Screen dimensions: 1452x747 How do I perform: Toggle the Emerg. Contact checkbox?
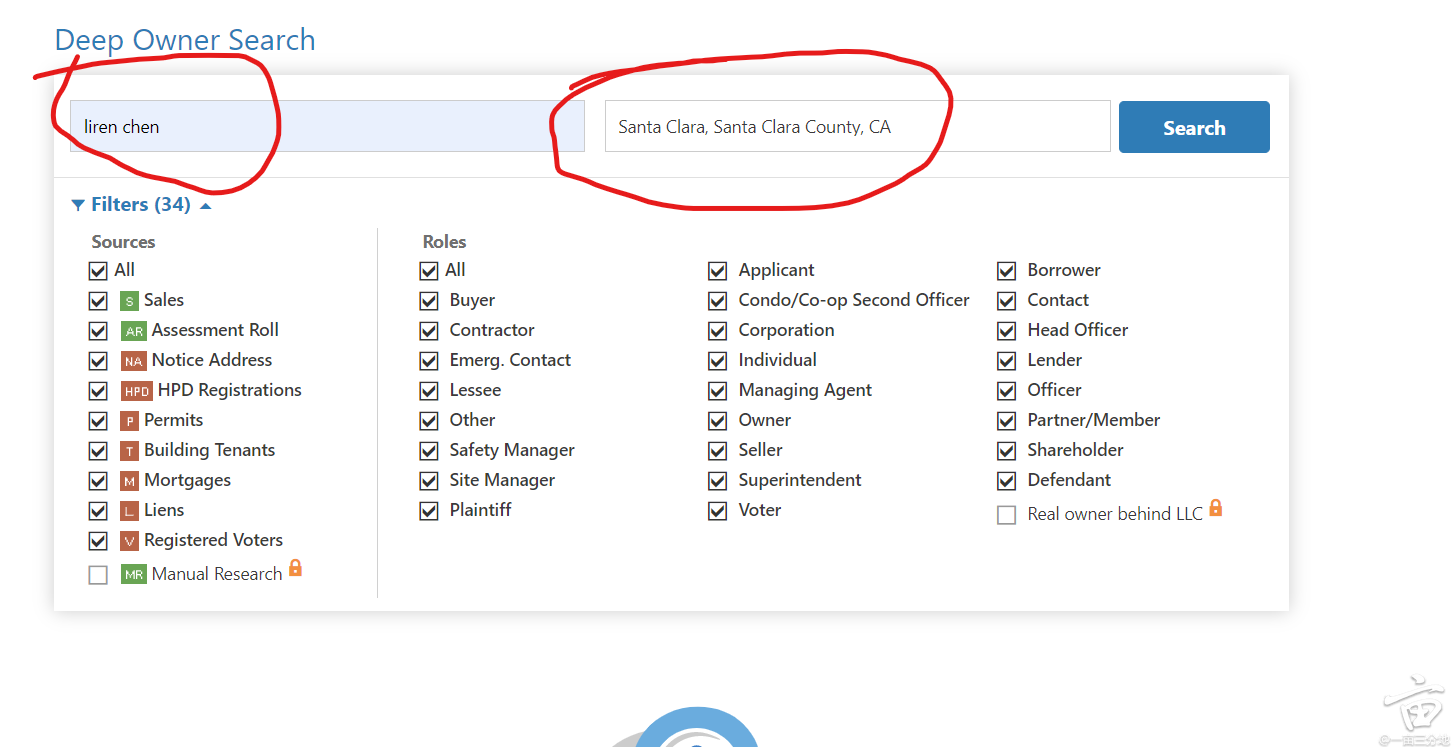(429, 361)
